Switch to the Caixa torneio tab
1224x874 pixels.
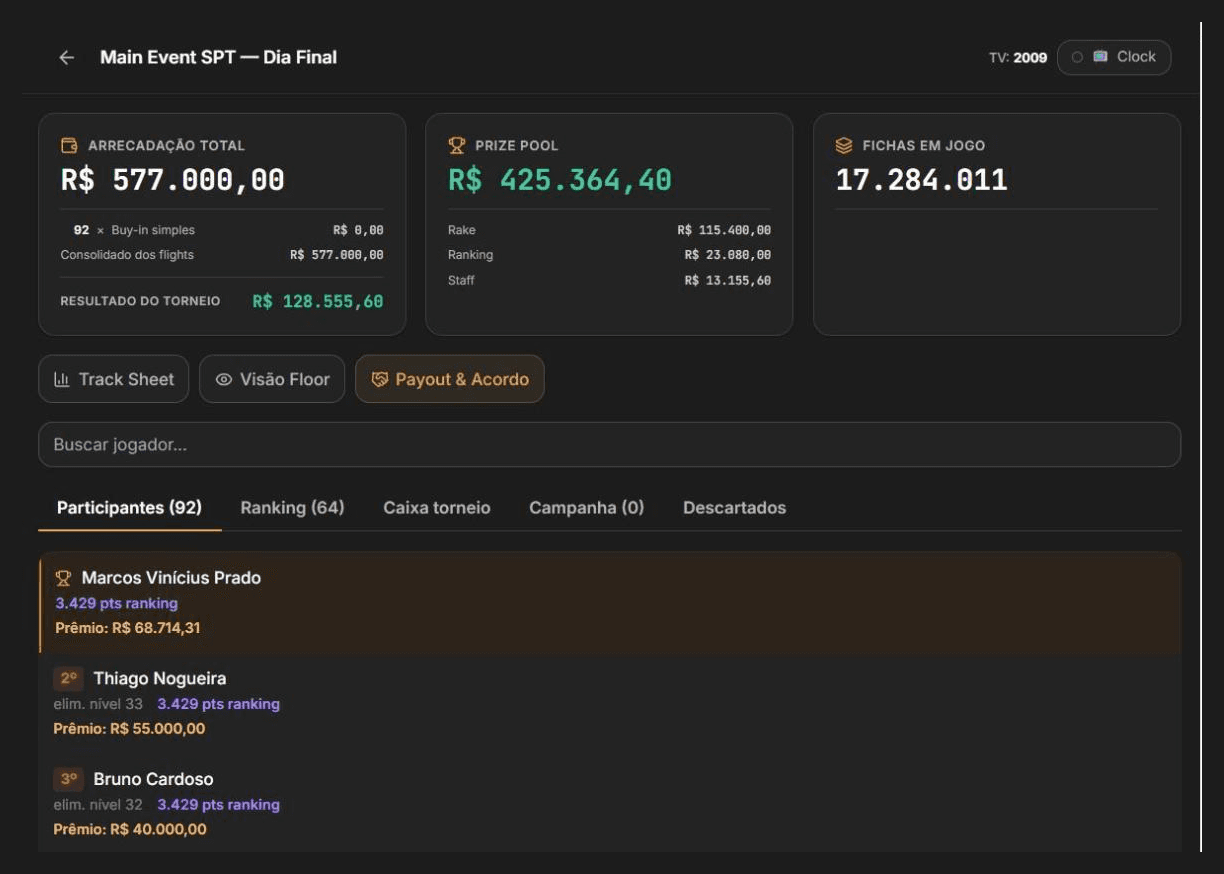(437, 508)
